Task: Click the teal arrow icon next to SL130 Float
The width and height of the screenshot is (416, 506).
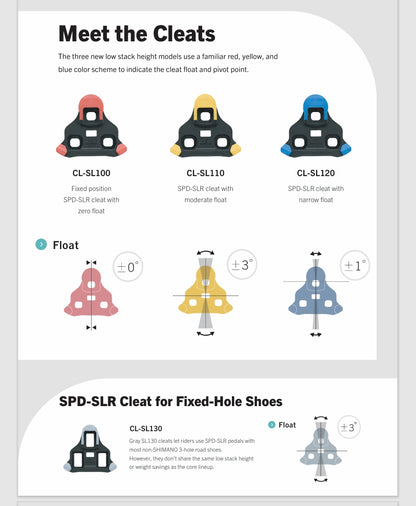Action: (x=272, y=424)
